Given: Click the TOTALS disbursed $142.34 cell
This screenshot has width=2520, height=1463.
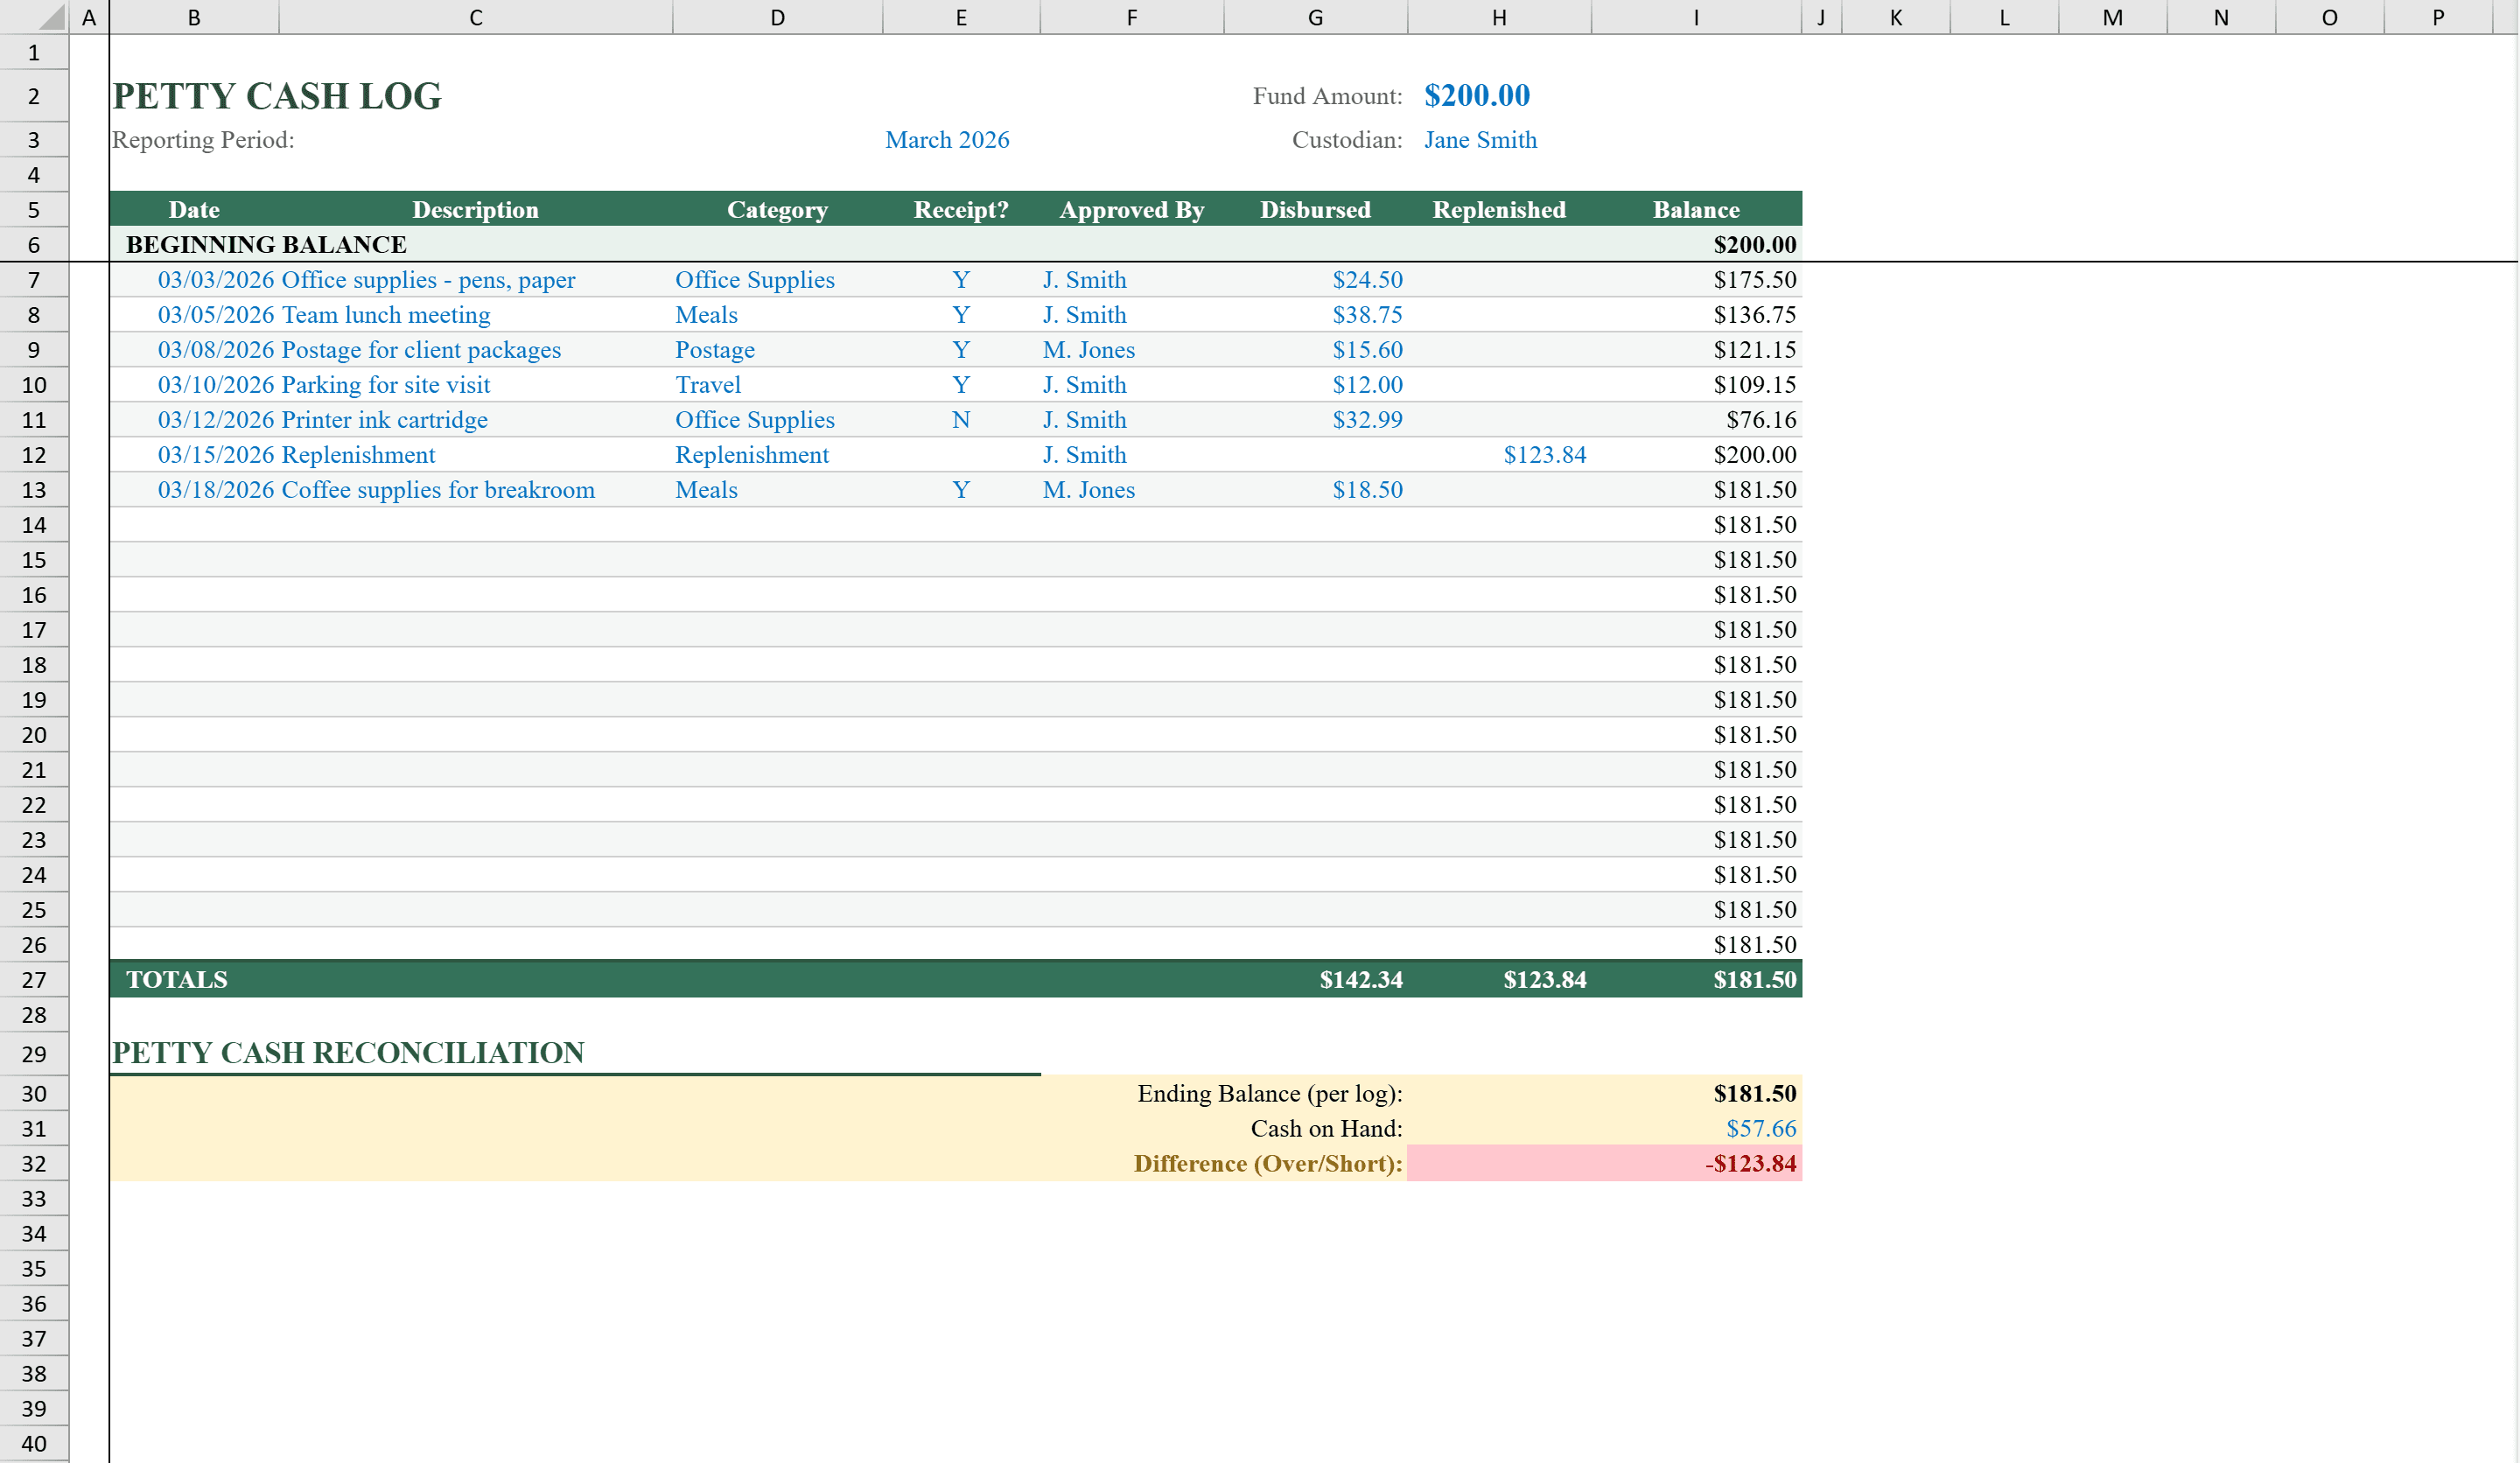Looking at the screenshot, I should 1360,980.
